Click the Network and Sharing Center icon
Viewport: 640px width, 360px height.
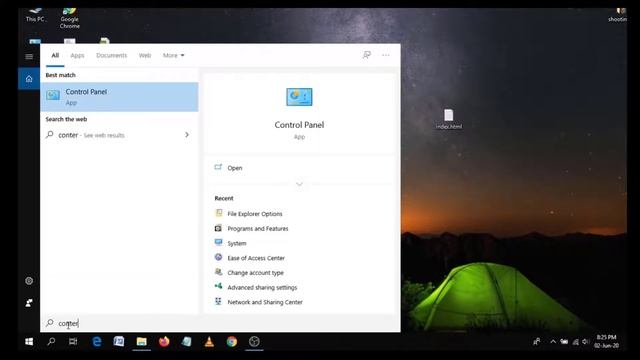click(x=219, y=301)
